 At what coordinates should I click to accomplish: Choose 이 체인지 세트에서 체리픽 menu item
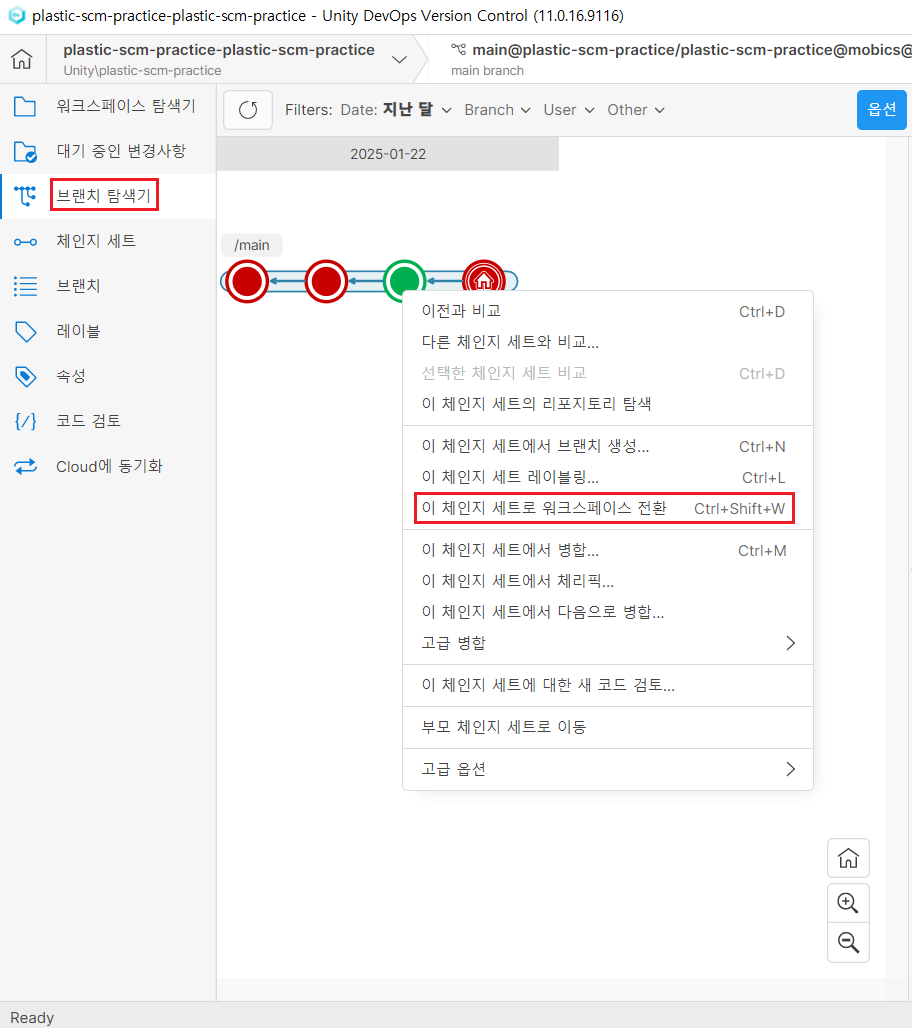[608, 581]
